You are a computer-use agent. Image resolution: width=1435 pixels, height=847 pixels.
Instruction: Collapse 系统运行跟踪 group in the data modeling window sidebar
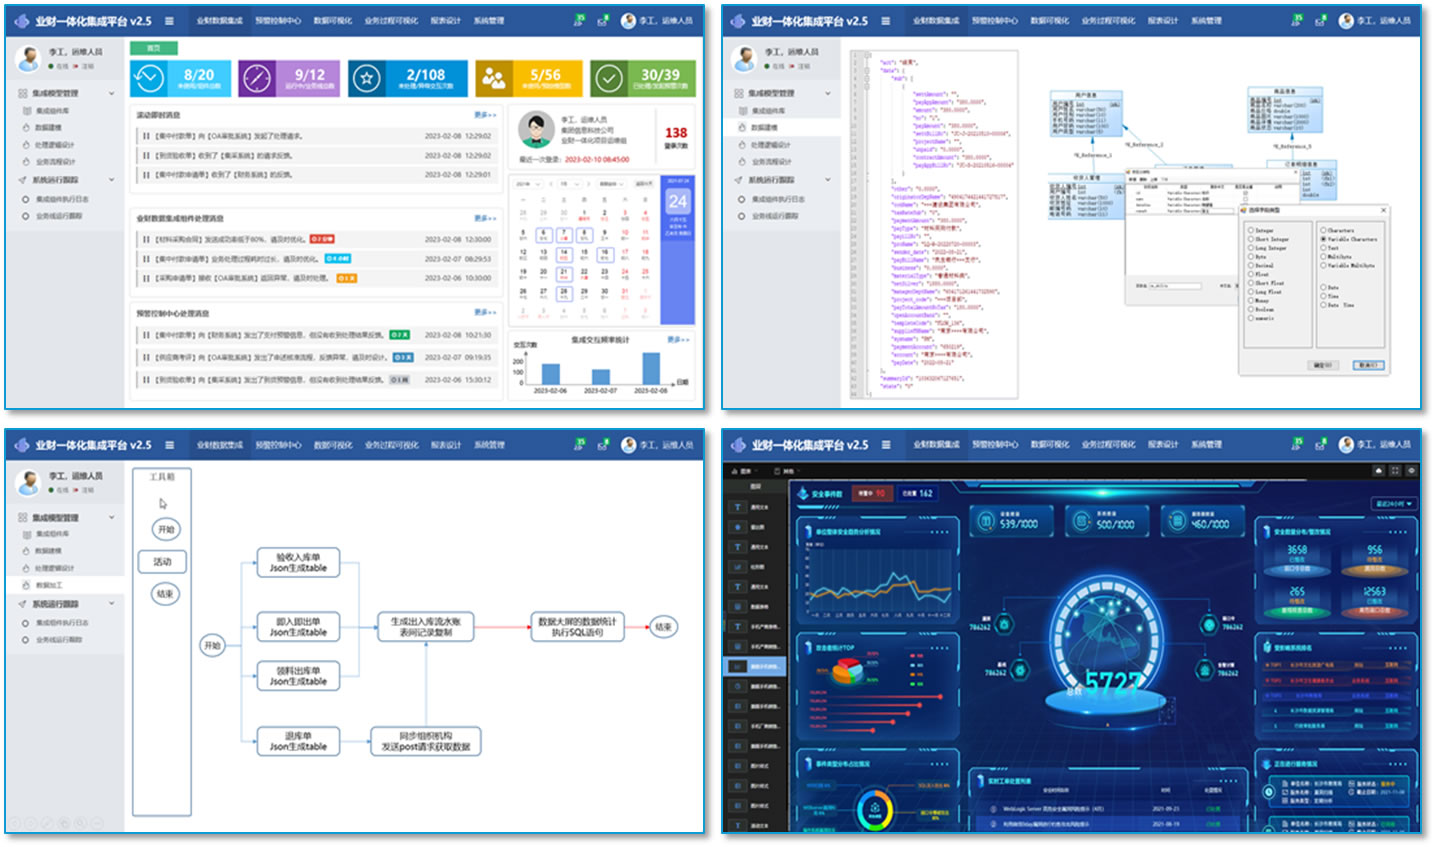[x=828, y=180]
